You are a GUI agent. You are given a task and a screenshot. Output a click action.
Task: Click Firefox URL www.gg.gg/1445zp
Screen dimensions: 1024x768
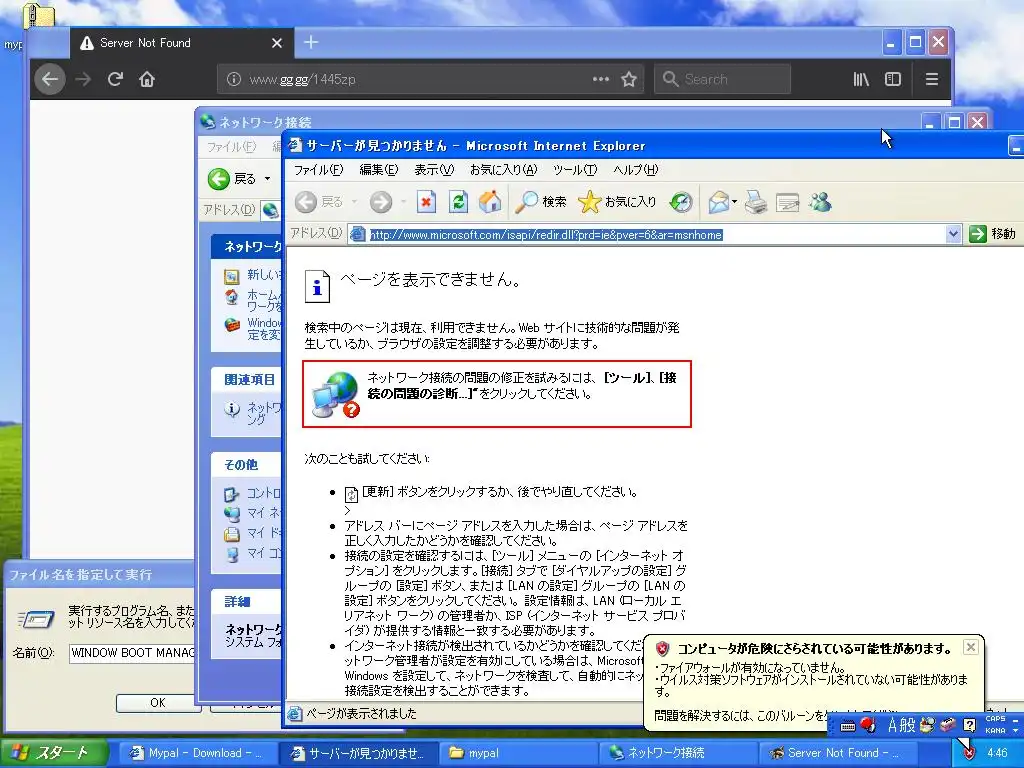pos(302,79)
